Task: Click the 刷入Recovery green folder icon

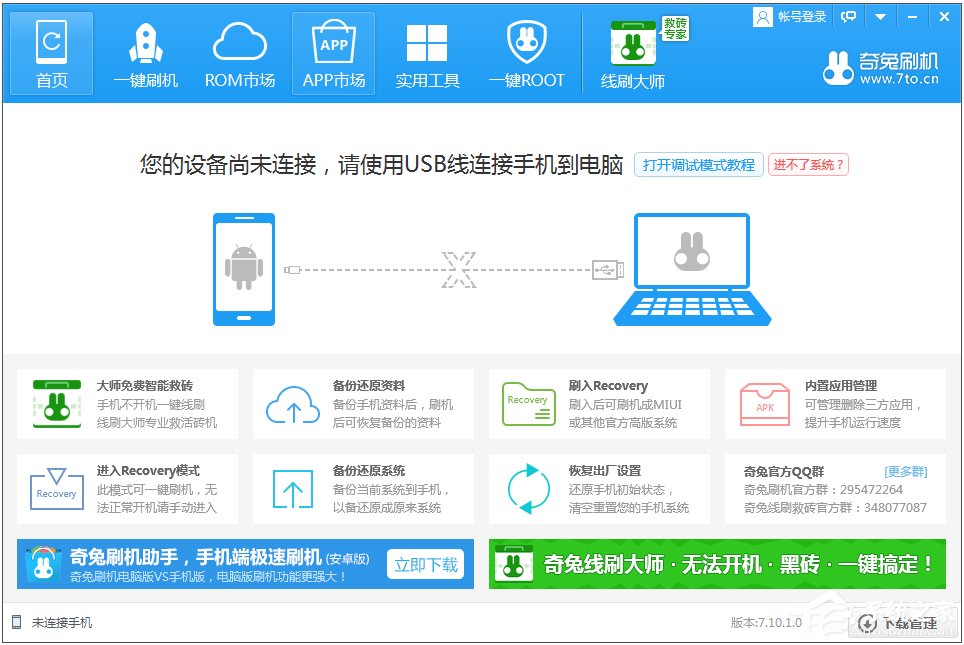Action: (x=529, y=404)
